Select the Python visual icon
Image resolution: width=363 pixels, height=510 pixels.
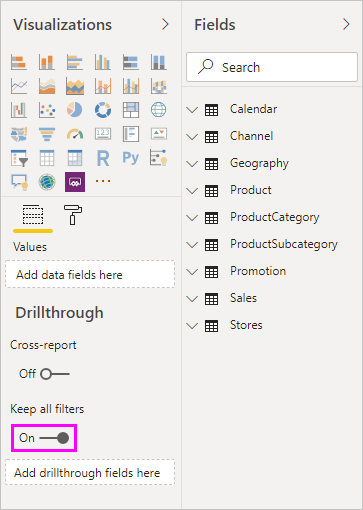[x=131, y=158]
